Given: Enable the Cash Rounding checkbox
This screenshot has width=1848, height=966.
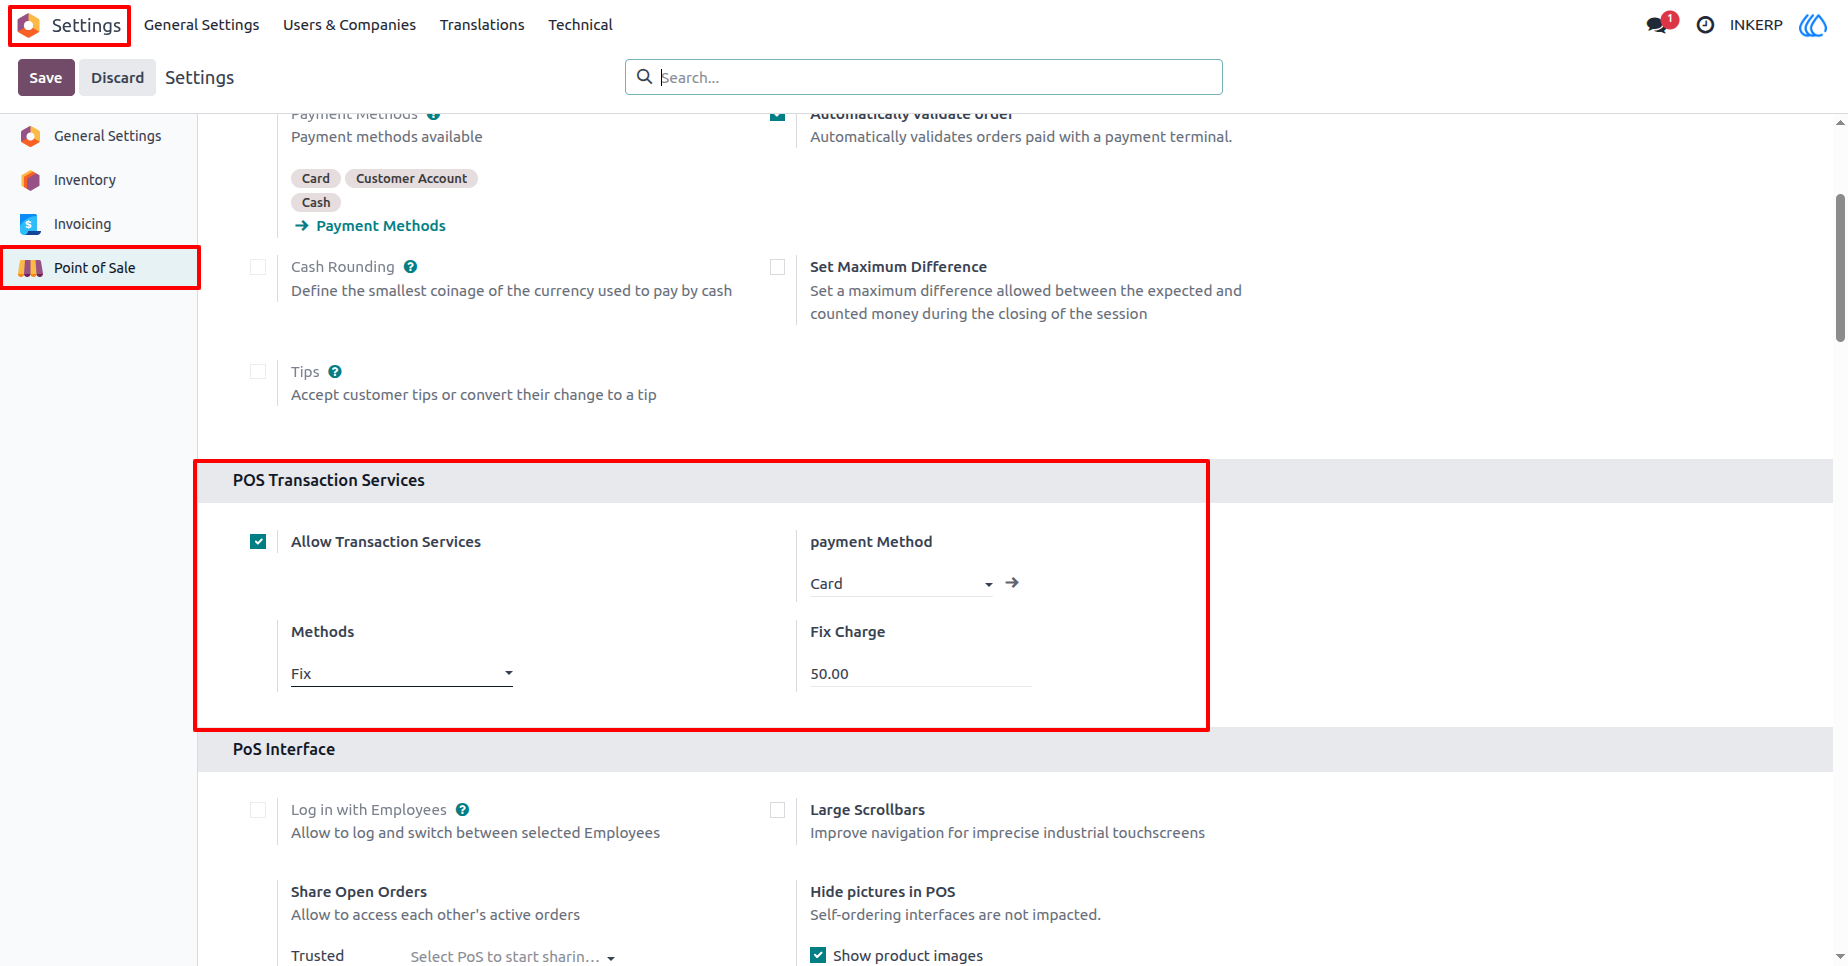Looking at the screenshot, I should point(258,267).
